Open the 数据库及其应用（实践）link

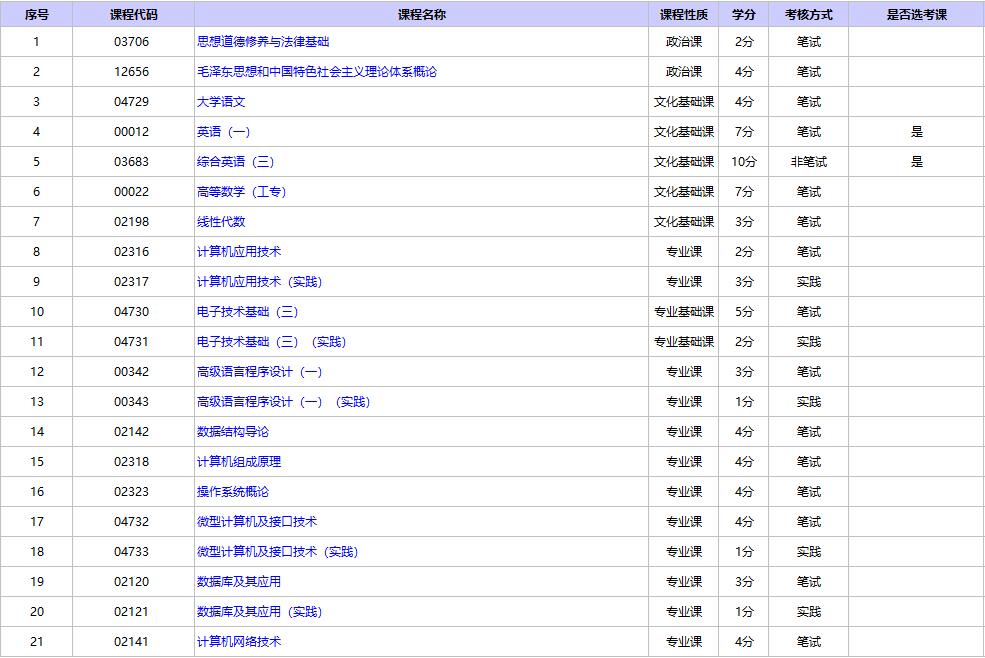(260, 611)
